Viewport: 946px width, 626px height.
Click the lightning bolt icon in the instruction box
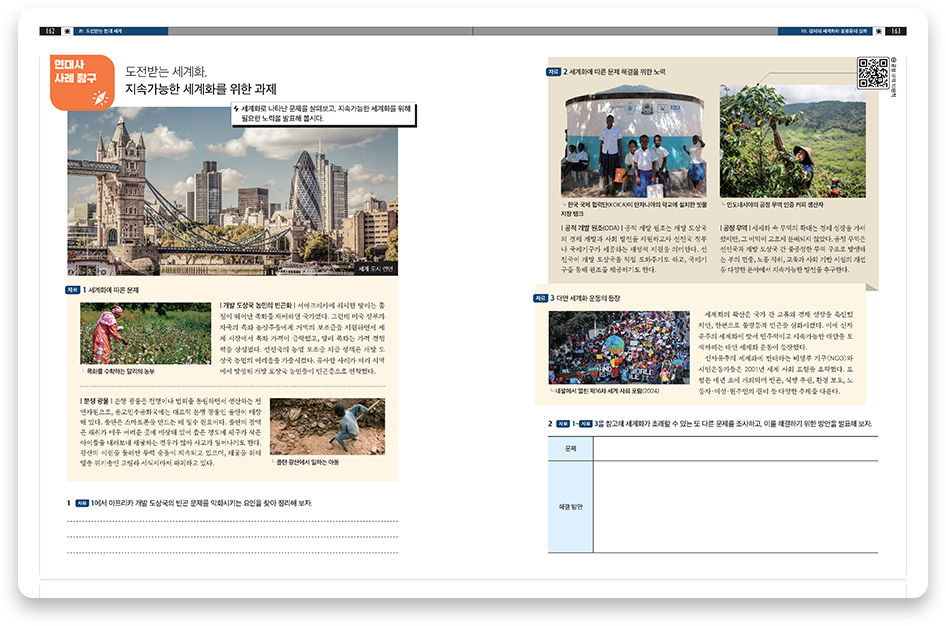pos(236,109)
